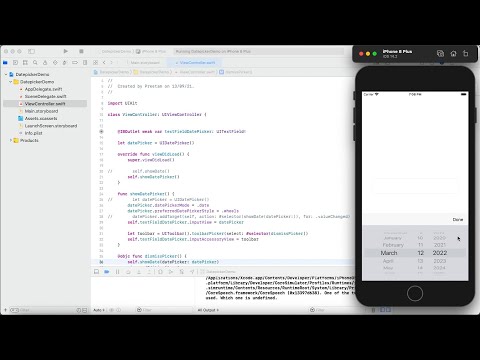This screenshot has width=480, height=360.
Task: Click line 36 in the editor gutter
Action: [x=101, y=262]
